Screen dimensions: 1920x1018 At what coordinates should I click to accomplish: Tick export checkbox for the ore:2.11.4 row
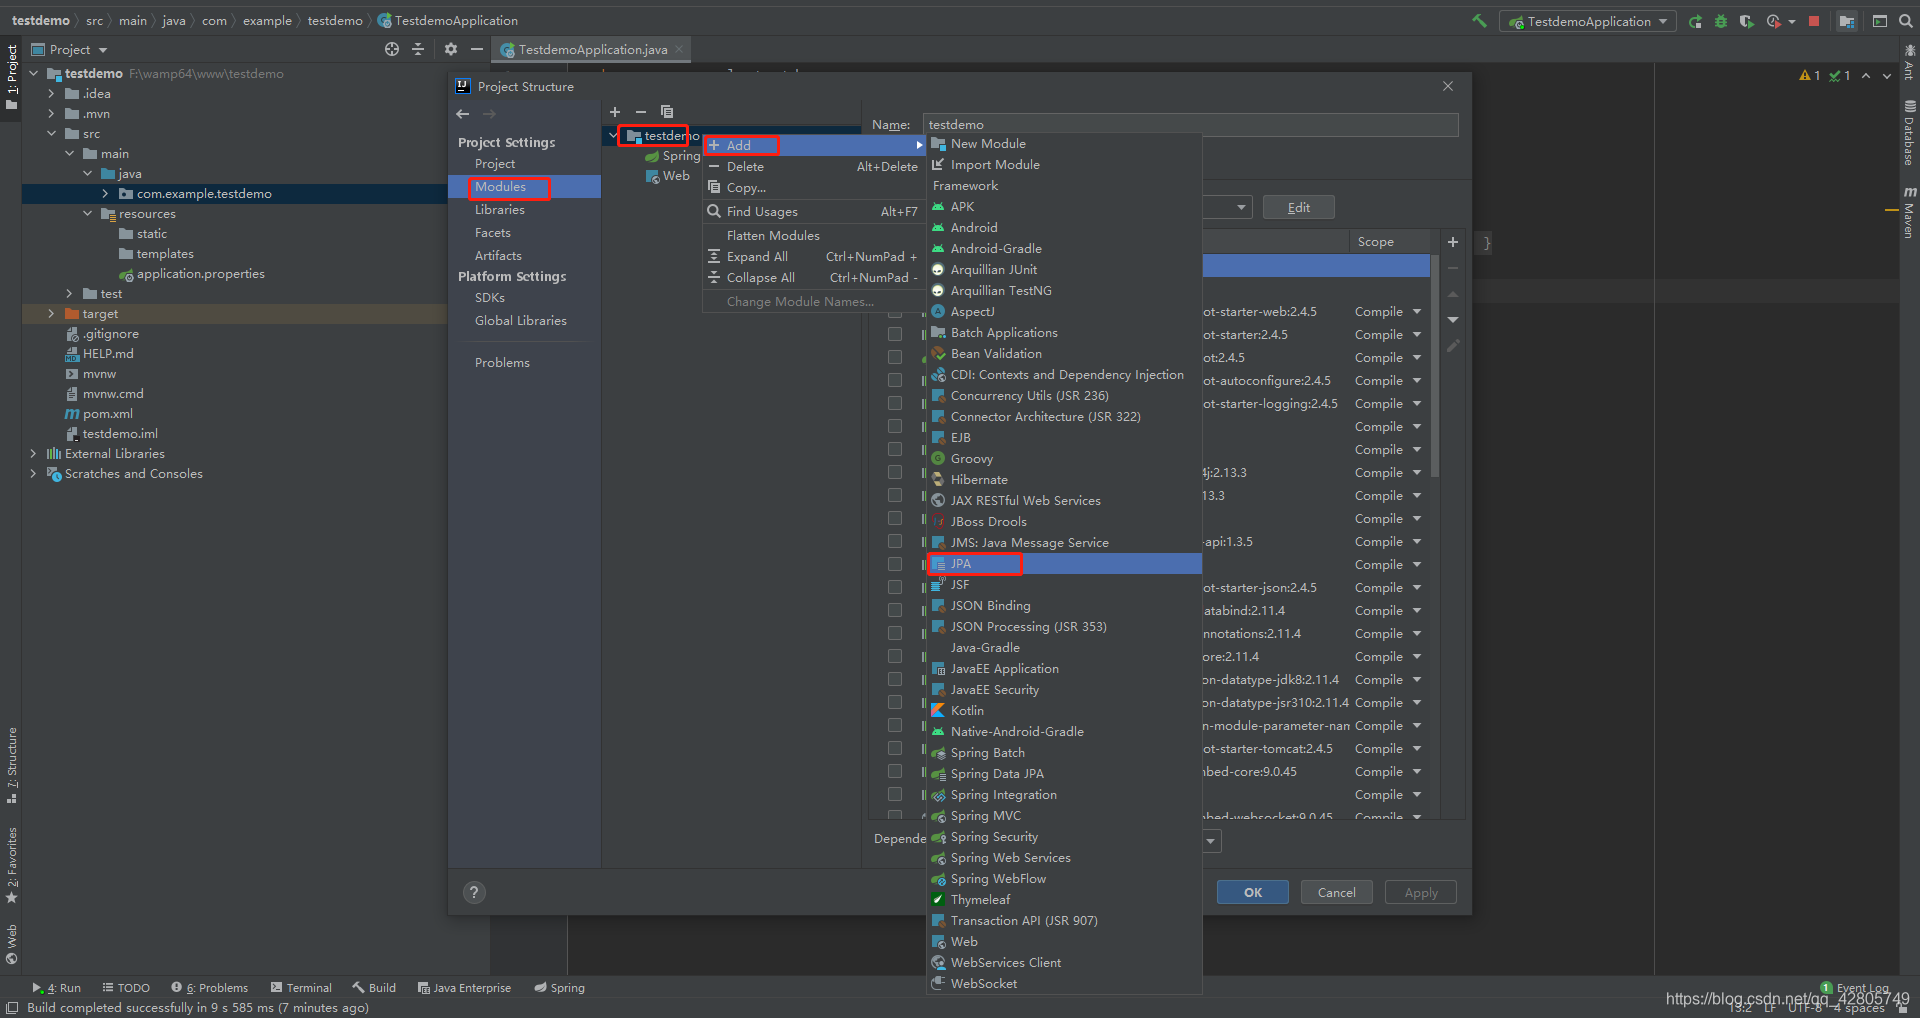pyautogui.click(x=895, y=657)
